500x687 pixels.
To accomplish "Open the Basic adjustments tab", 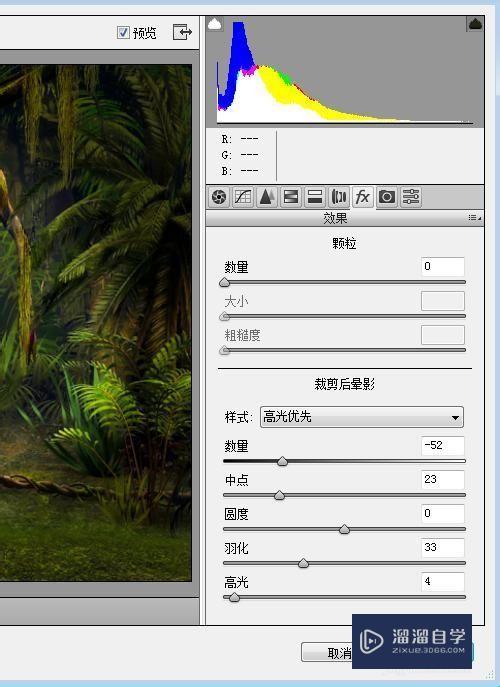I will tap(219, 197).
